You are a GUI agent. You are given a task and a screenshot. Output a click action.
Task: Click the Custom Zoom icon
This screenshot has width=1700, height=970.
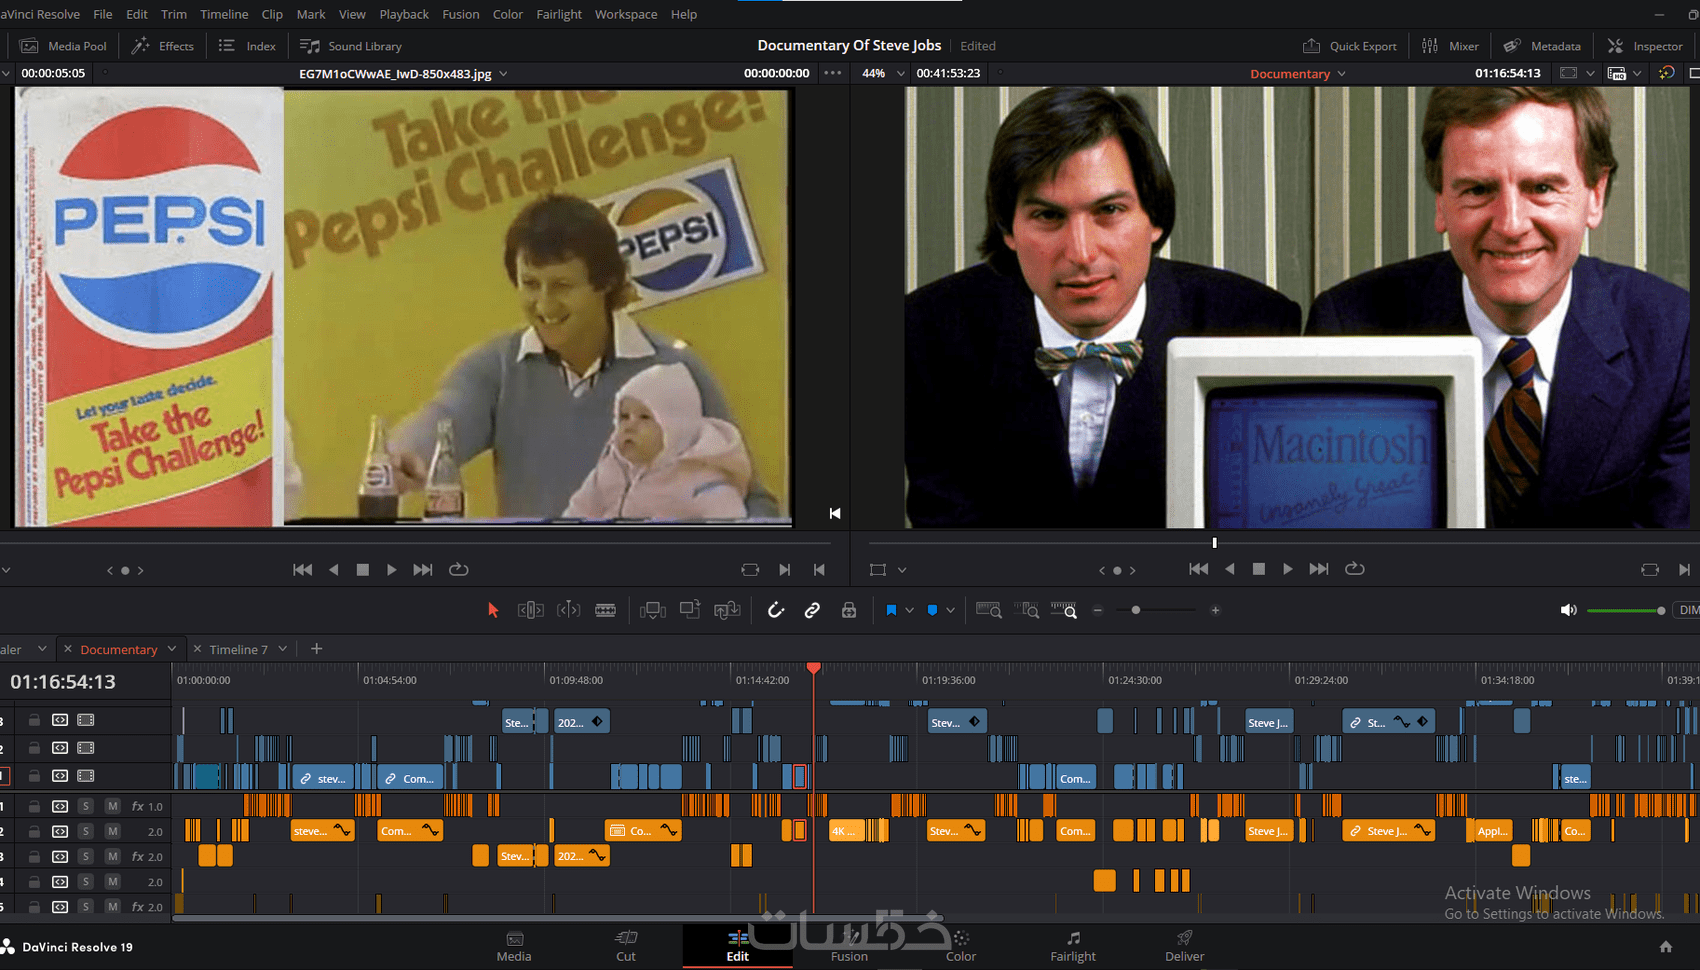pyautogui.click(x=1064, y=610)
